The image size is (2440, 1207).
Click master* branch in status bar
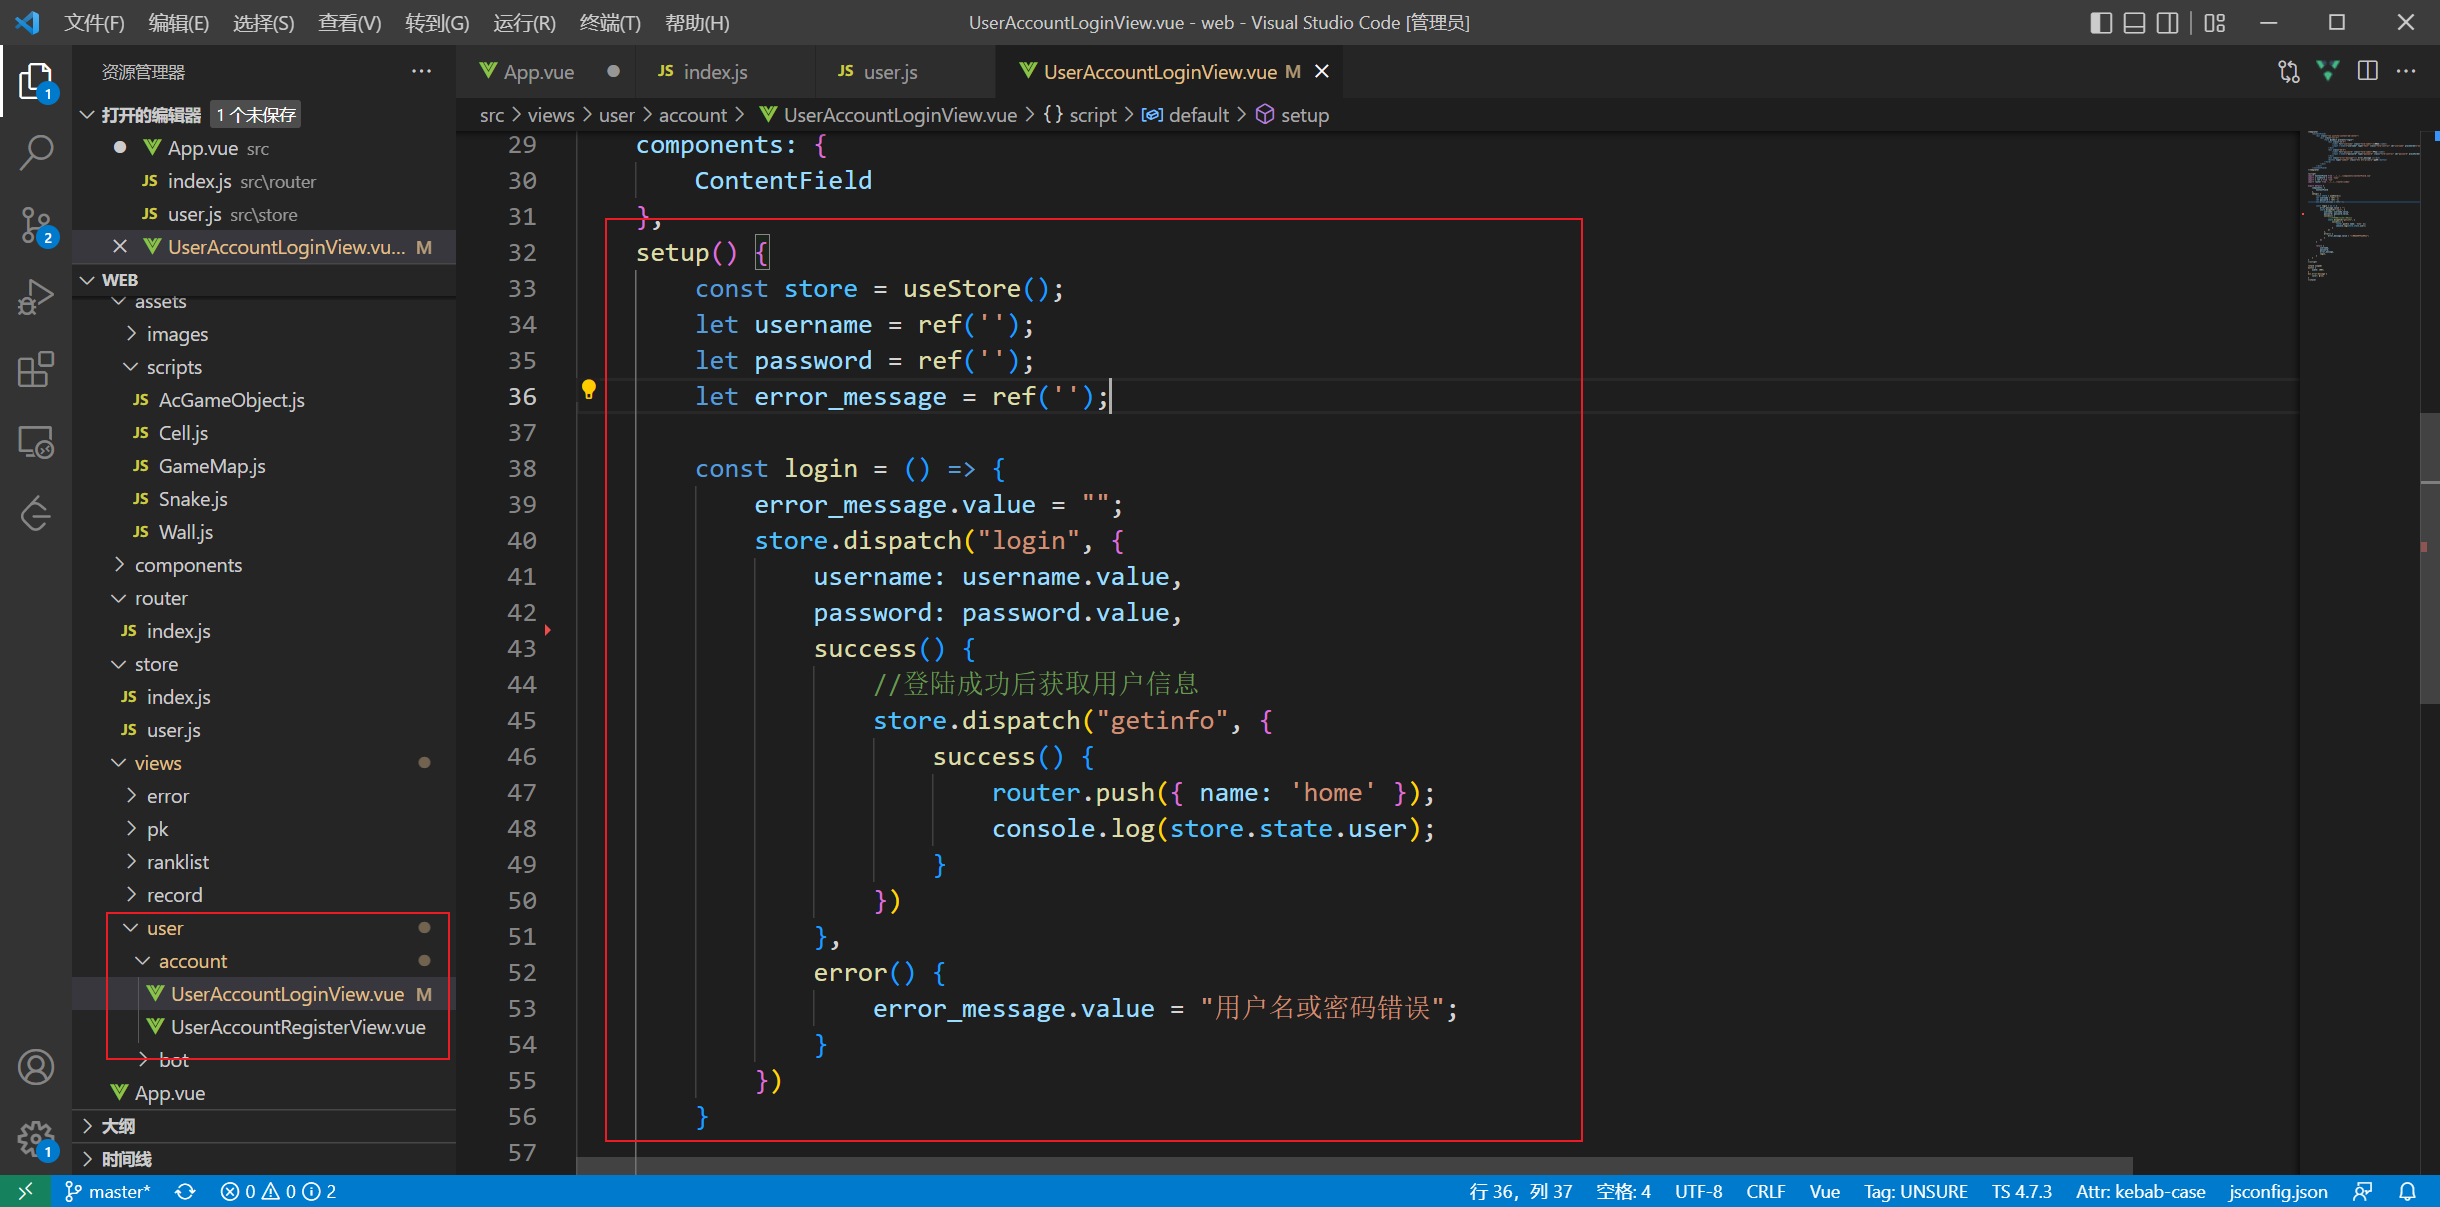click(108, 1191)
